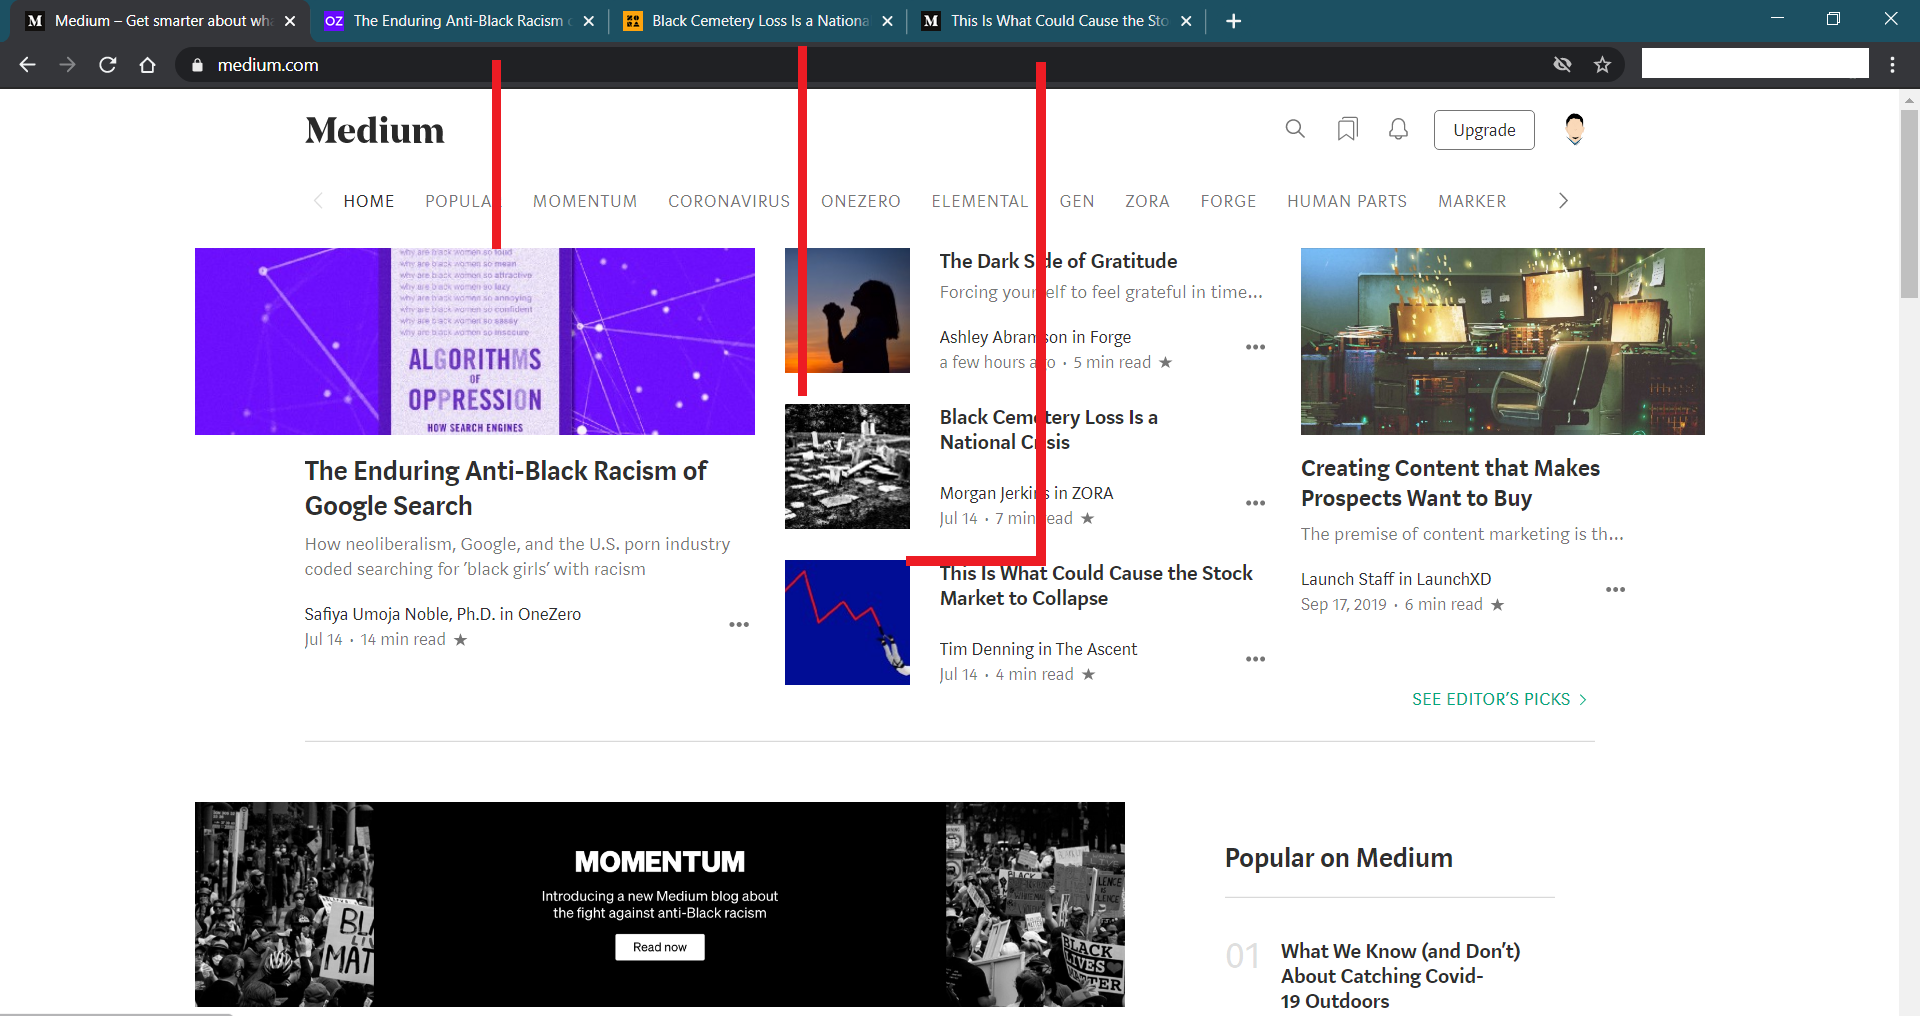This screenshot has width=1920, height=1016.
Task: Select the ONEZERO topic
Action: [x=861, y=201]
